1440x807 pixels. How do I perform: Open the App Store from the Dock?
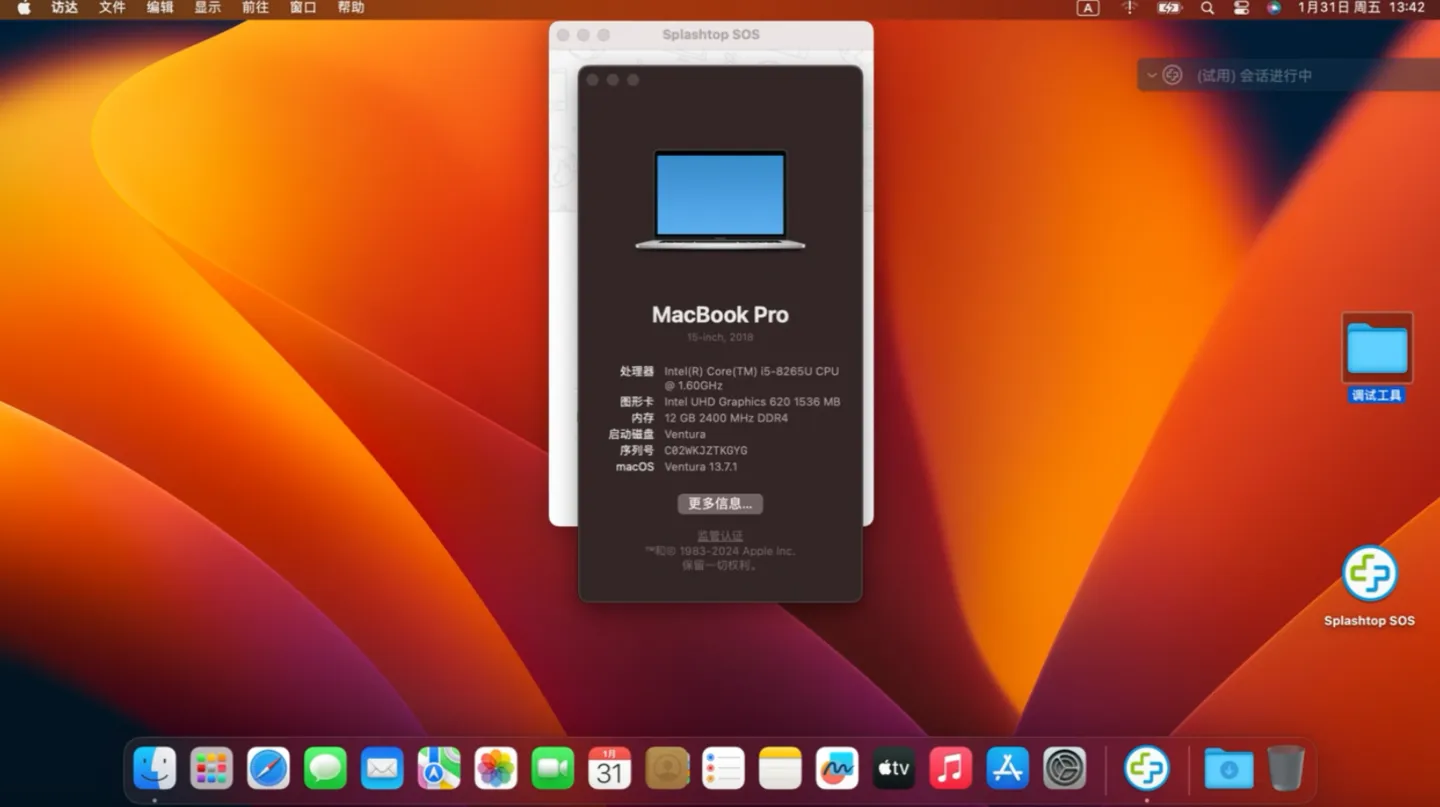pyautogui.click(x=1007, y=768)
